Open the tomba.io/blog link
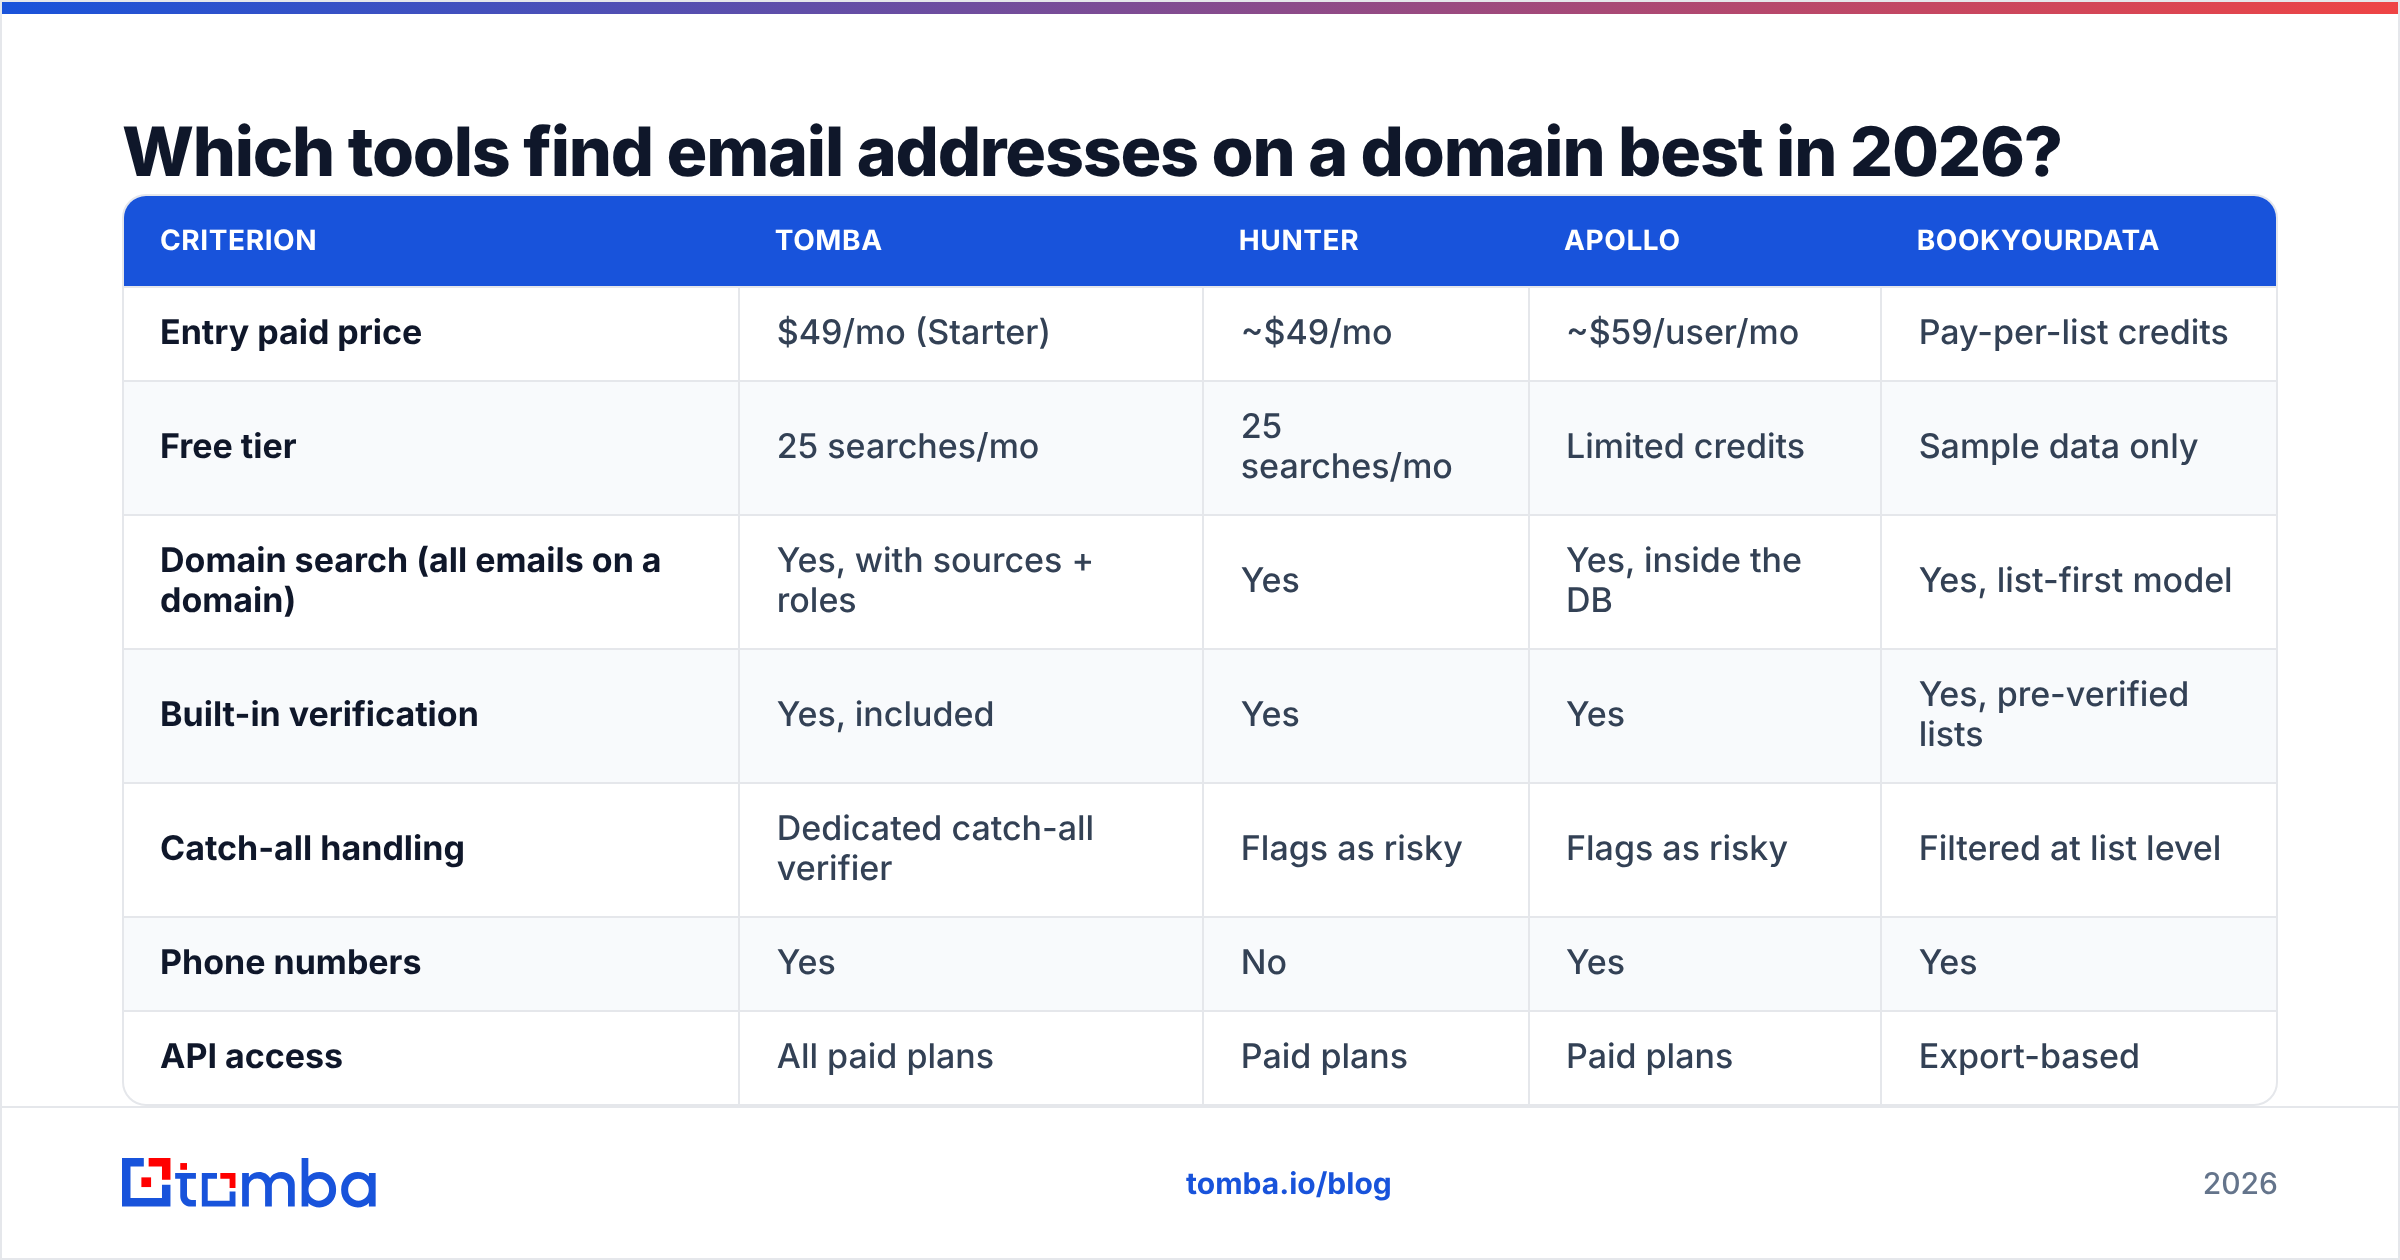Screen dimensions: 2400x1260 [x=1288, y=1184]
